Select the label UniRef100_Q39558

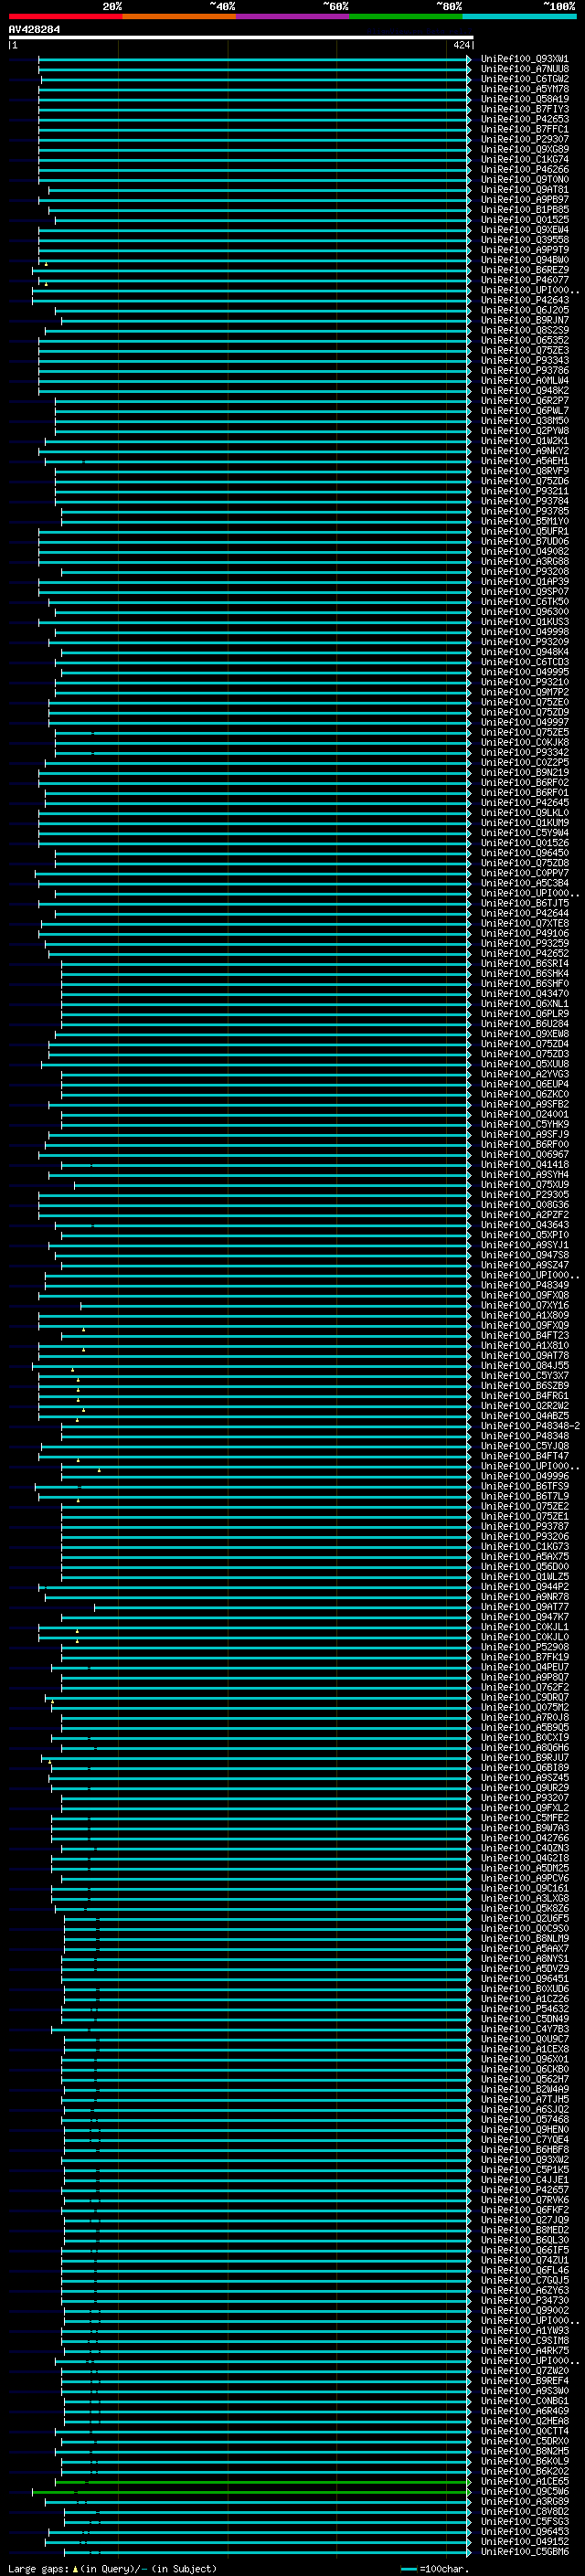coord(525,240)
